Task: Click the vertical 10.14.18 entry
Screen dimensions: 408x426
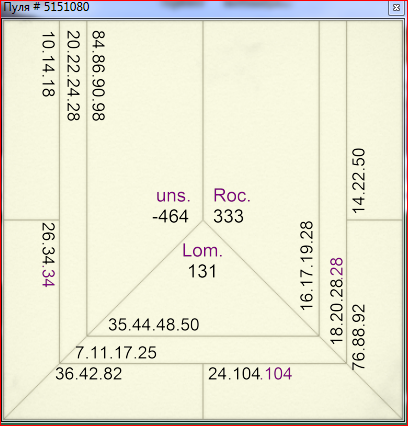Action: [48, 64]
